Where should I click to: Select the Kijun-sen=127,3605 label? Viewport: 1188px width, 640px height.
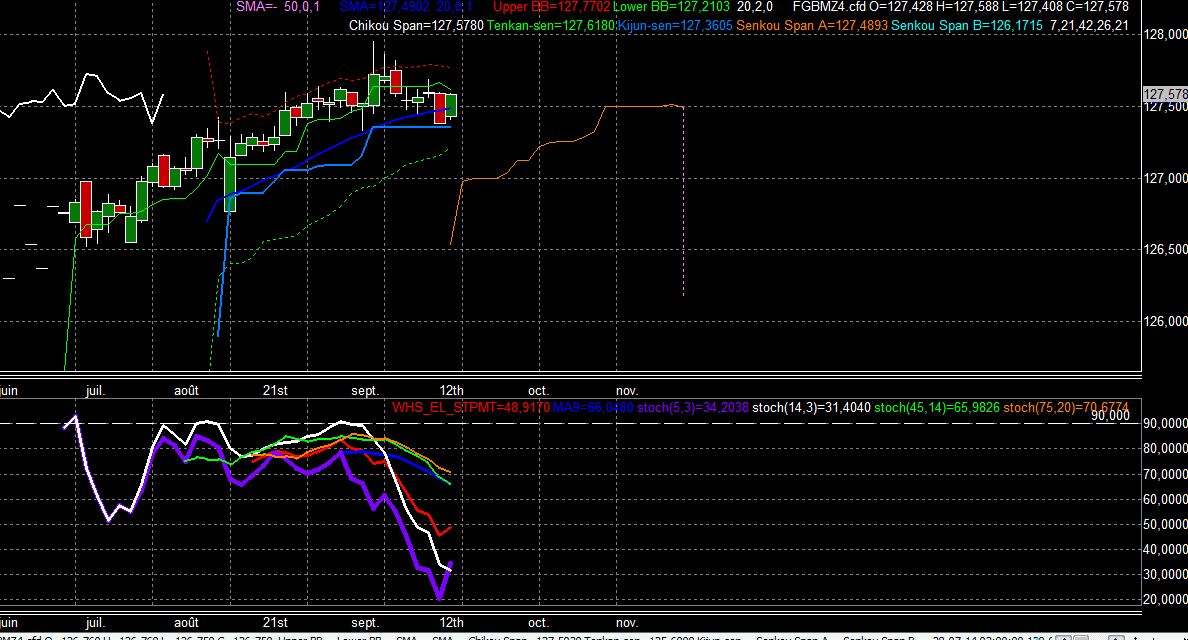(675, 26)
